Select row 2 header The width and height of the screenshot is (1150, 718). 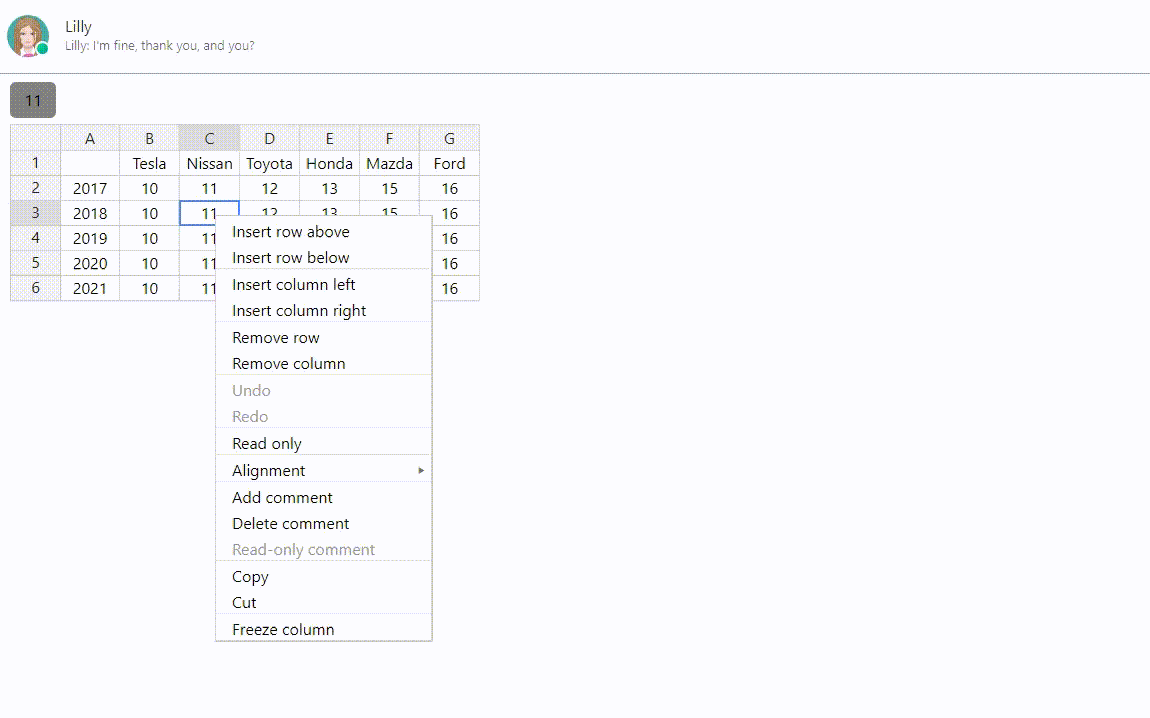pyautogui.click(x=35, y=188)
